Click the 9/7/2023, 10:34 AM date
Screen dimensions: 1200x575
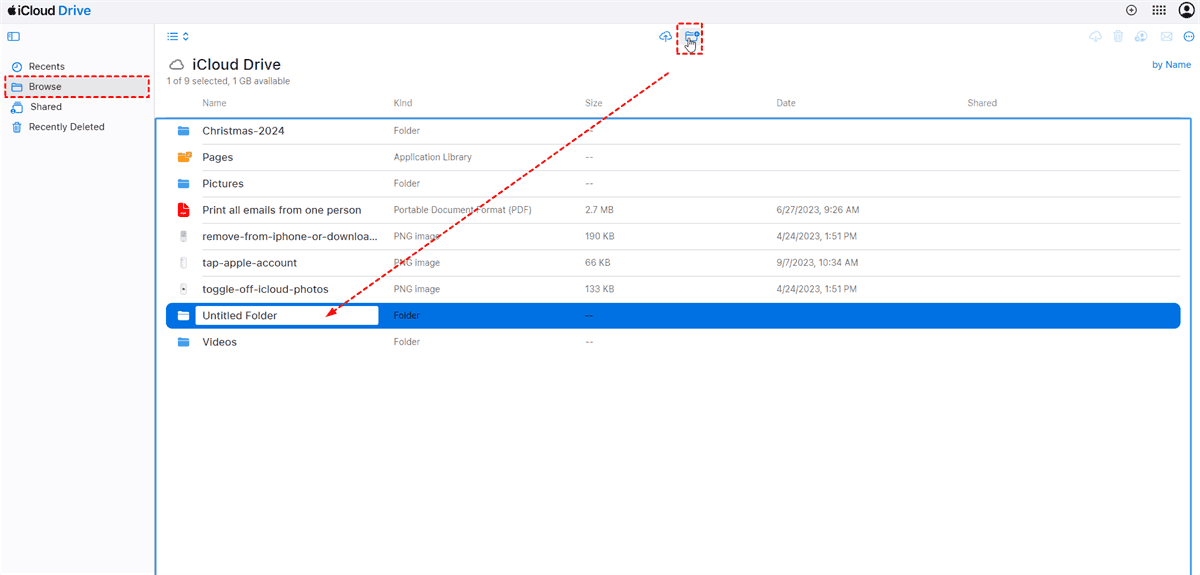coord(816,263)
